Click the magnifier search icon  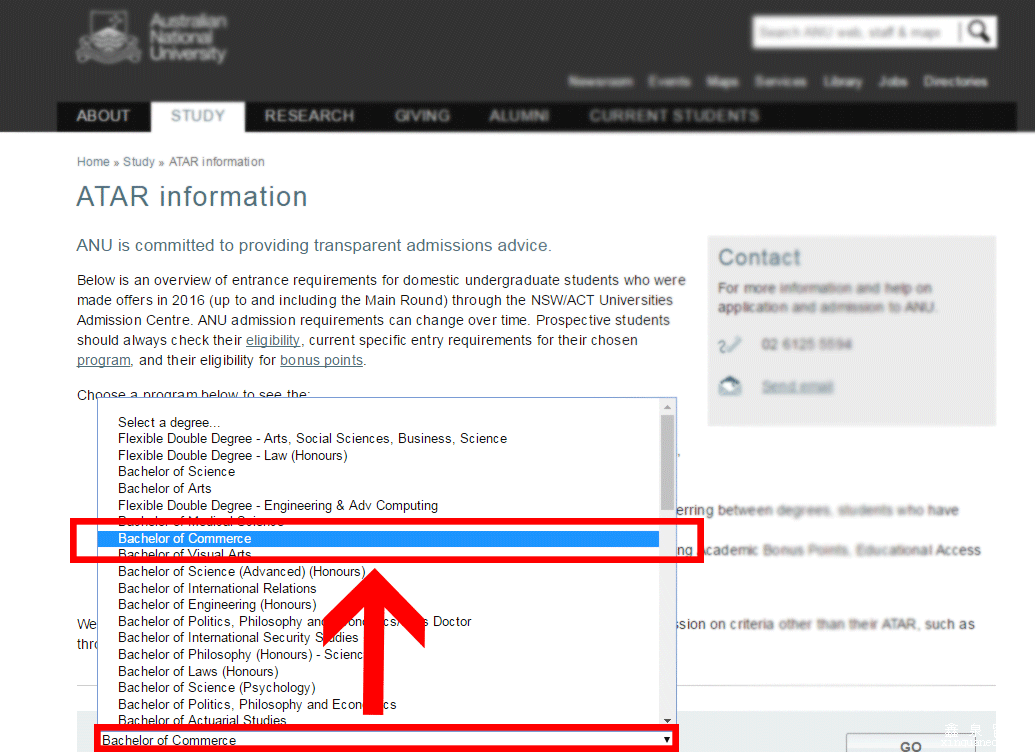[979, 32]
